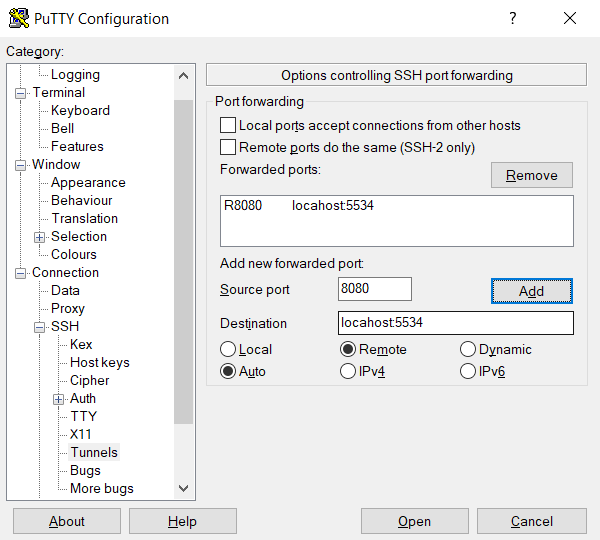Open the More bugs category

(102, 488)
